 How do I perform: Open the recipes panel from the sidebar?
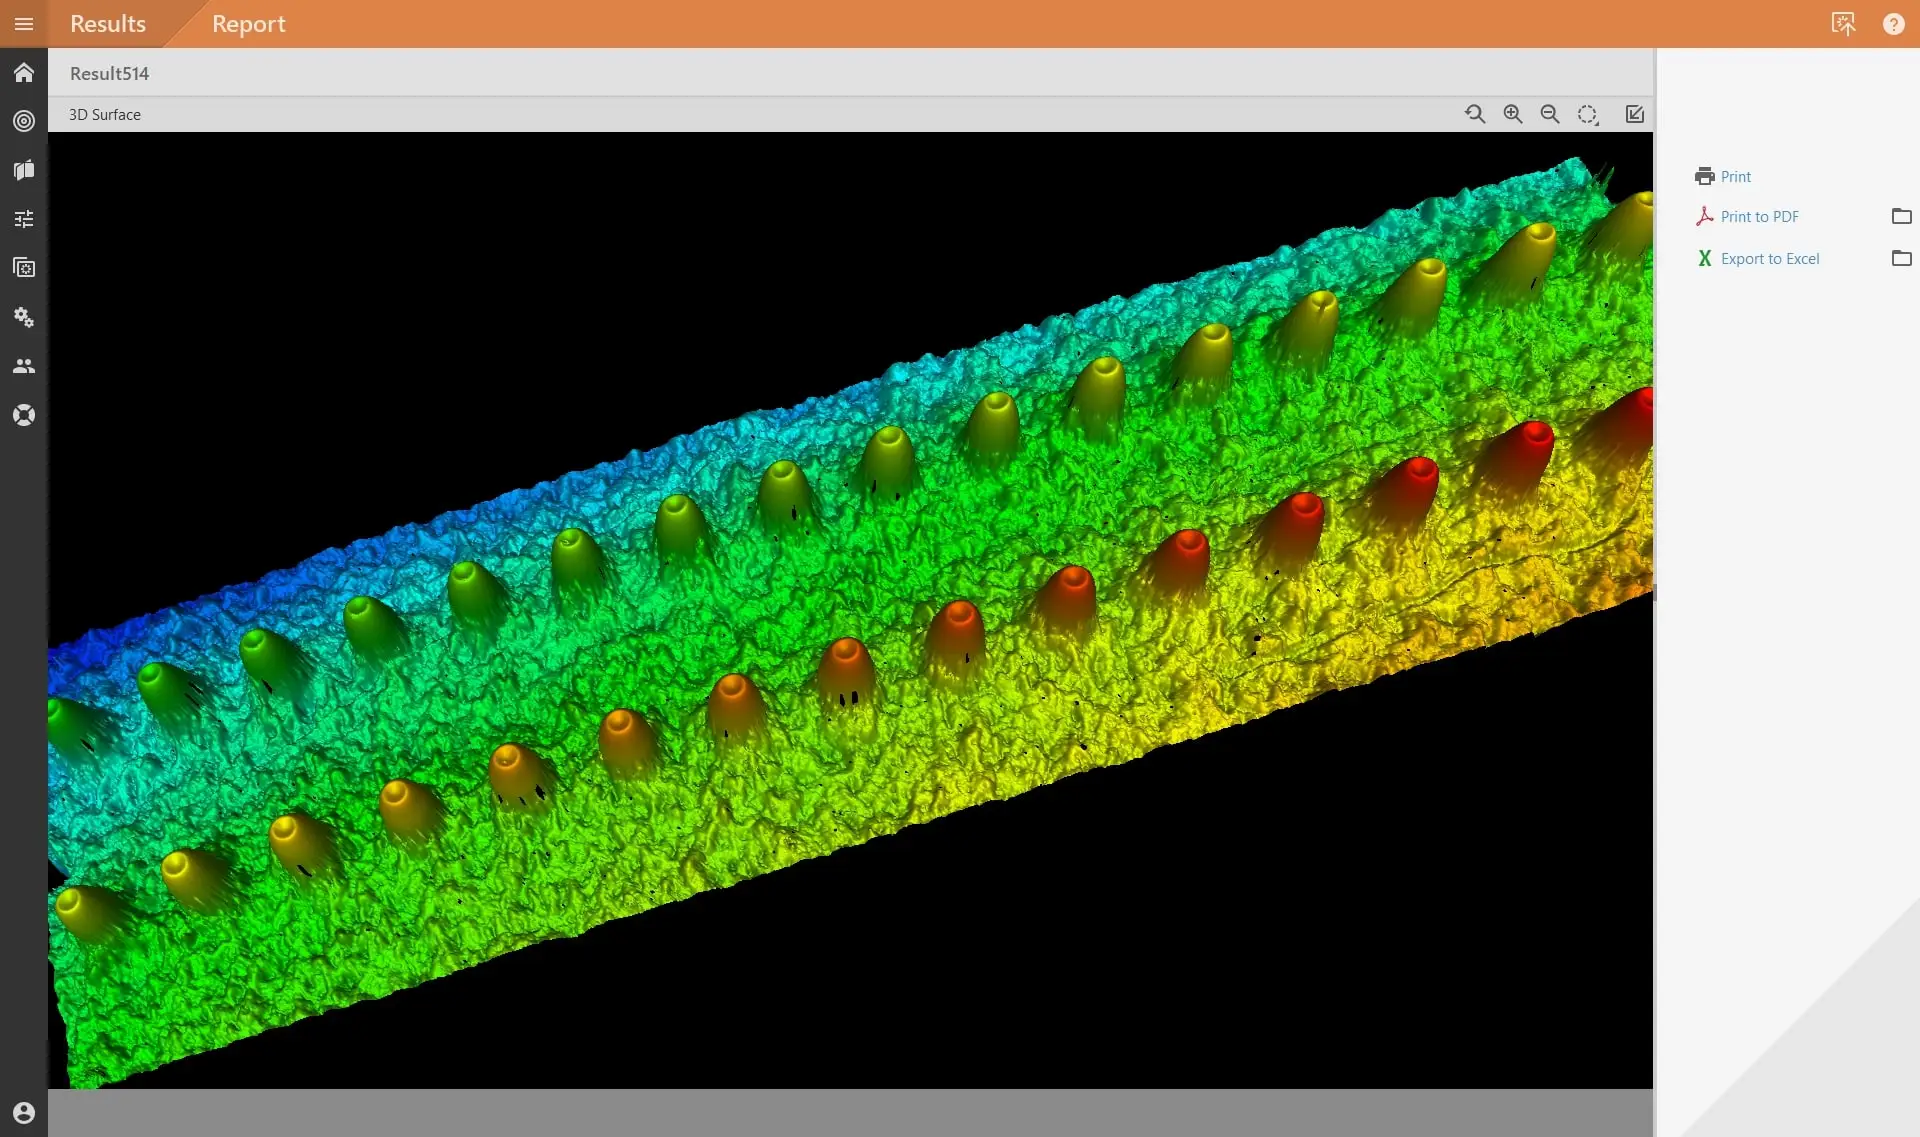pos(24,170)
